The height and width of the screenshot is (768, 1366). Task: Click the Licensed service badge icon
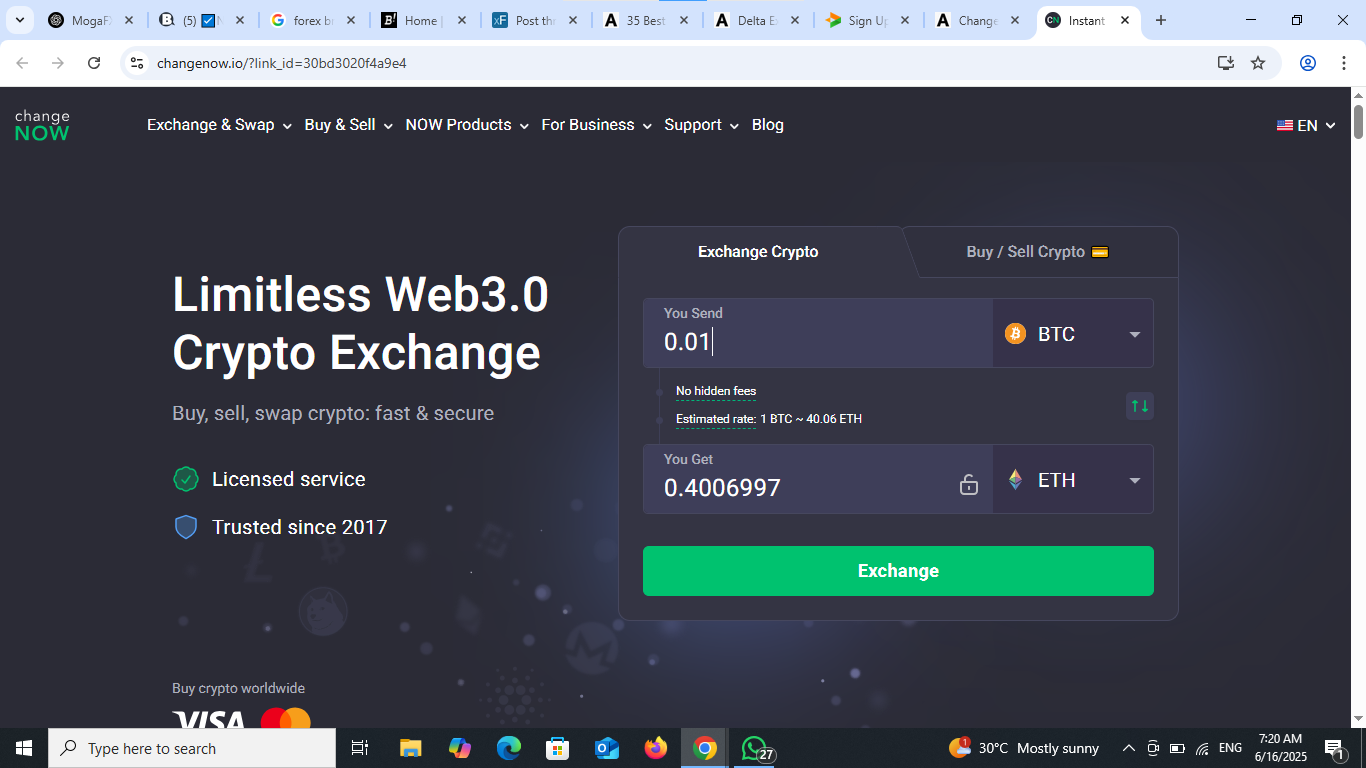[x=186, y=479]
